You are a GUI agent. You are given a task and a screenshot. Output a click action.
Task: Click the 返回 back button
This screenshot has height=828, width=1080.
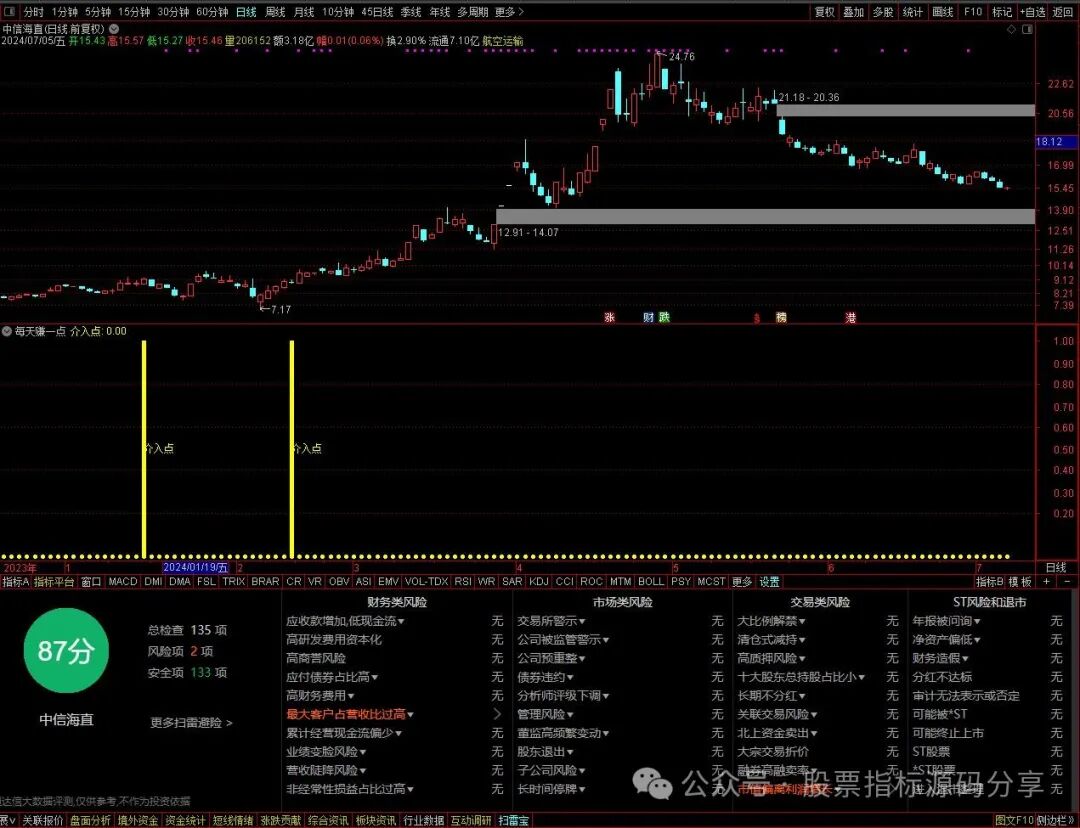click(x=1063, y=12)
